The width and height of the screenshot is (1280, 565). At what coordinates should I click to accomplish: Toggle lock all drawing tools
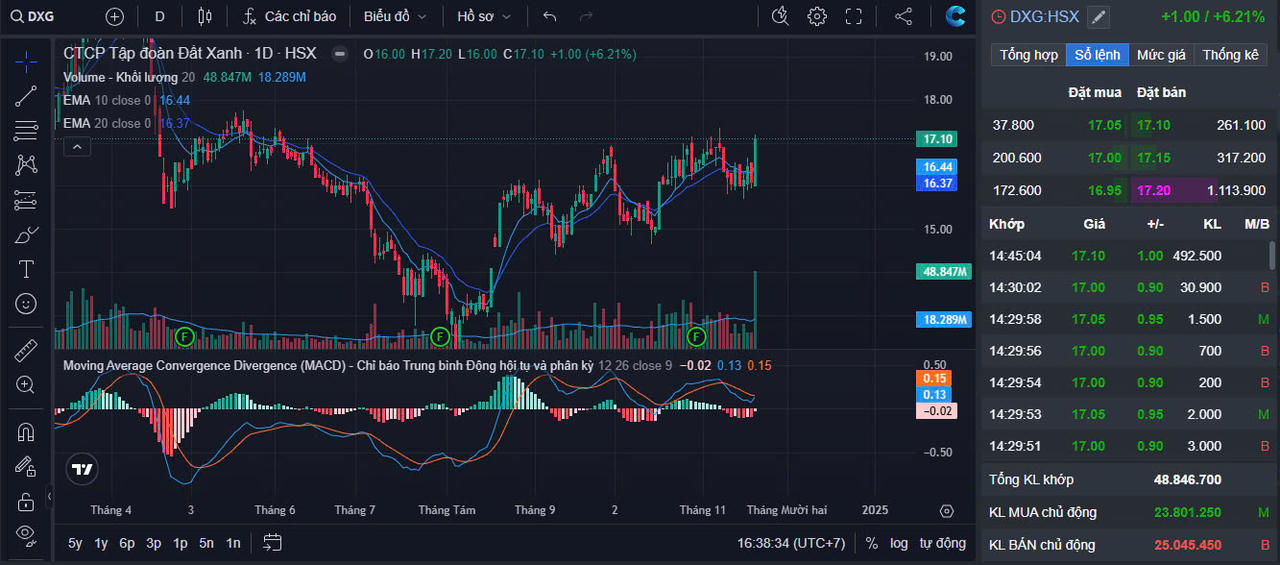(x=26, y=499)
